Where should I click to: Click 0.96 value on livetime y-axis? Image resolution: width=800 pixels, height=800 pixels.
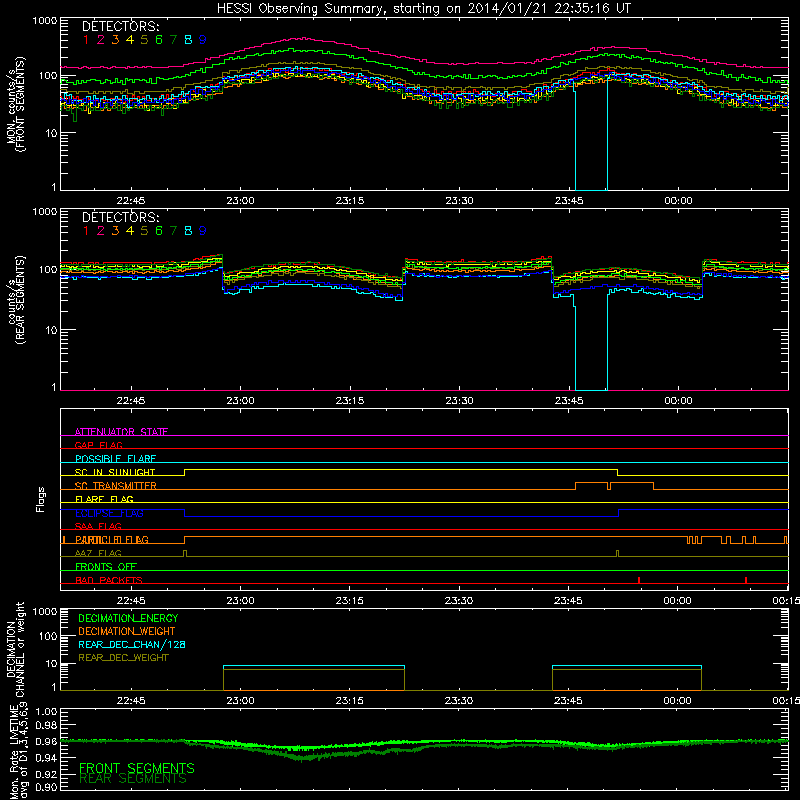46,742
